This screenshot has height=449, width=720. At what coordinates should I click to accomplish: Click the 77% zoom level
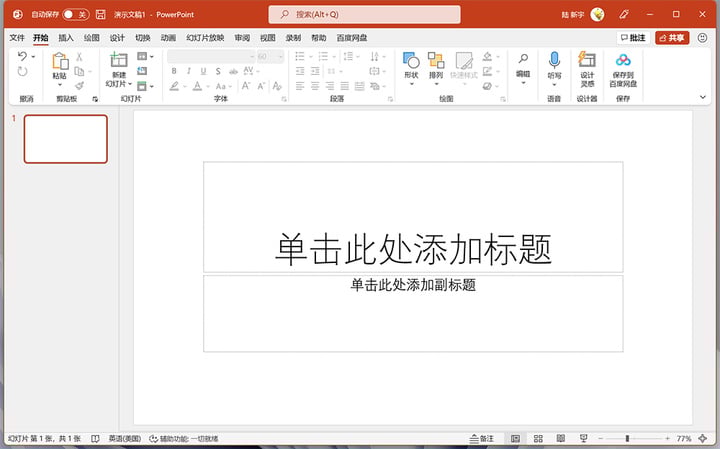(684, 438)
